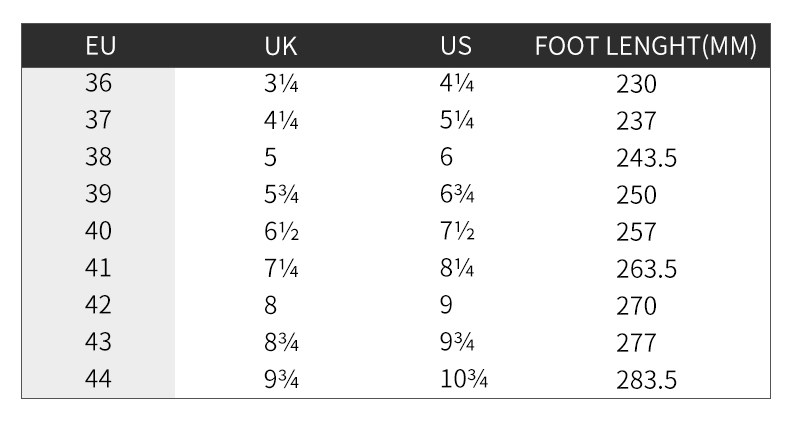The width and height of the screenshot is (790, 445).
Task: Click the FOOT LENGHT(MM) header
Action: [645, 46]
